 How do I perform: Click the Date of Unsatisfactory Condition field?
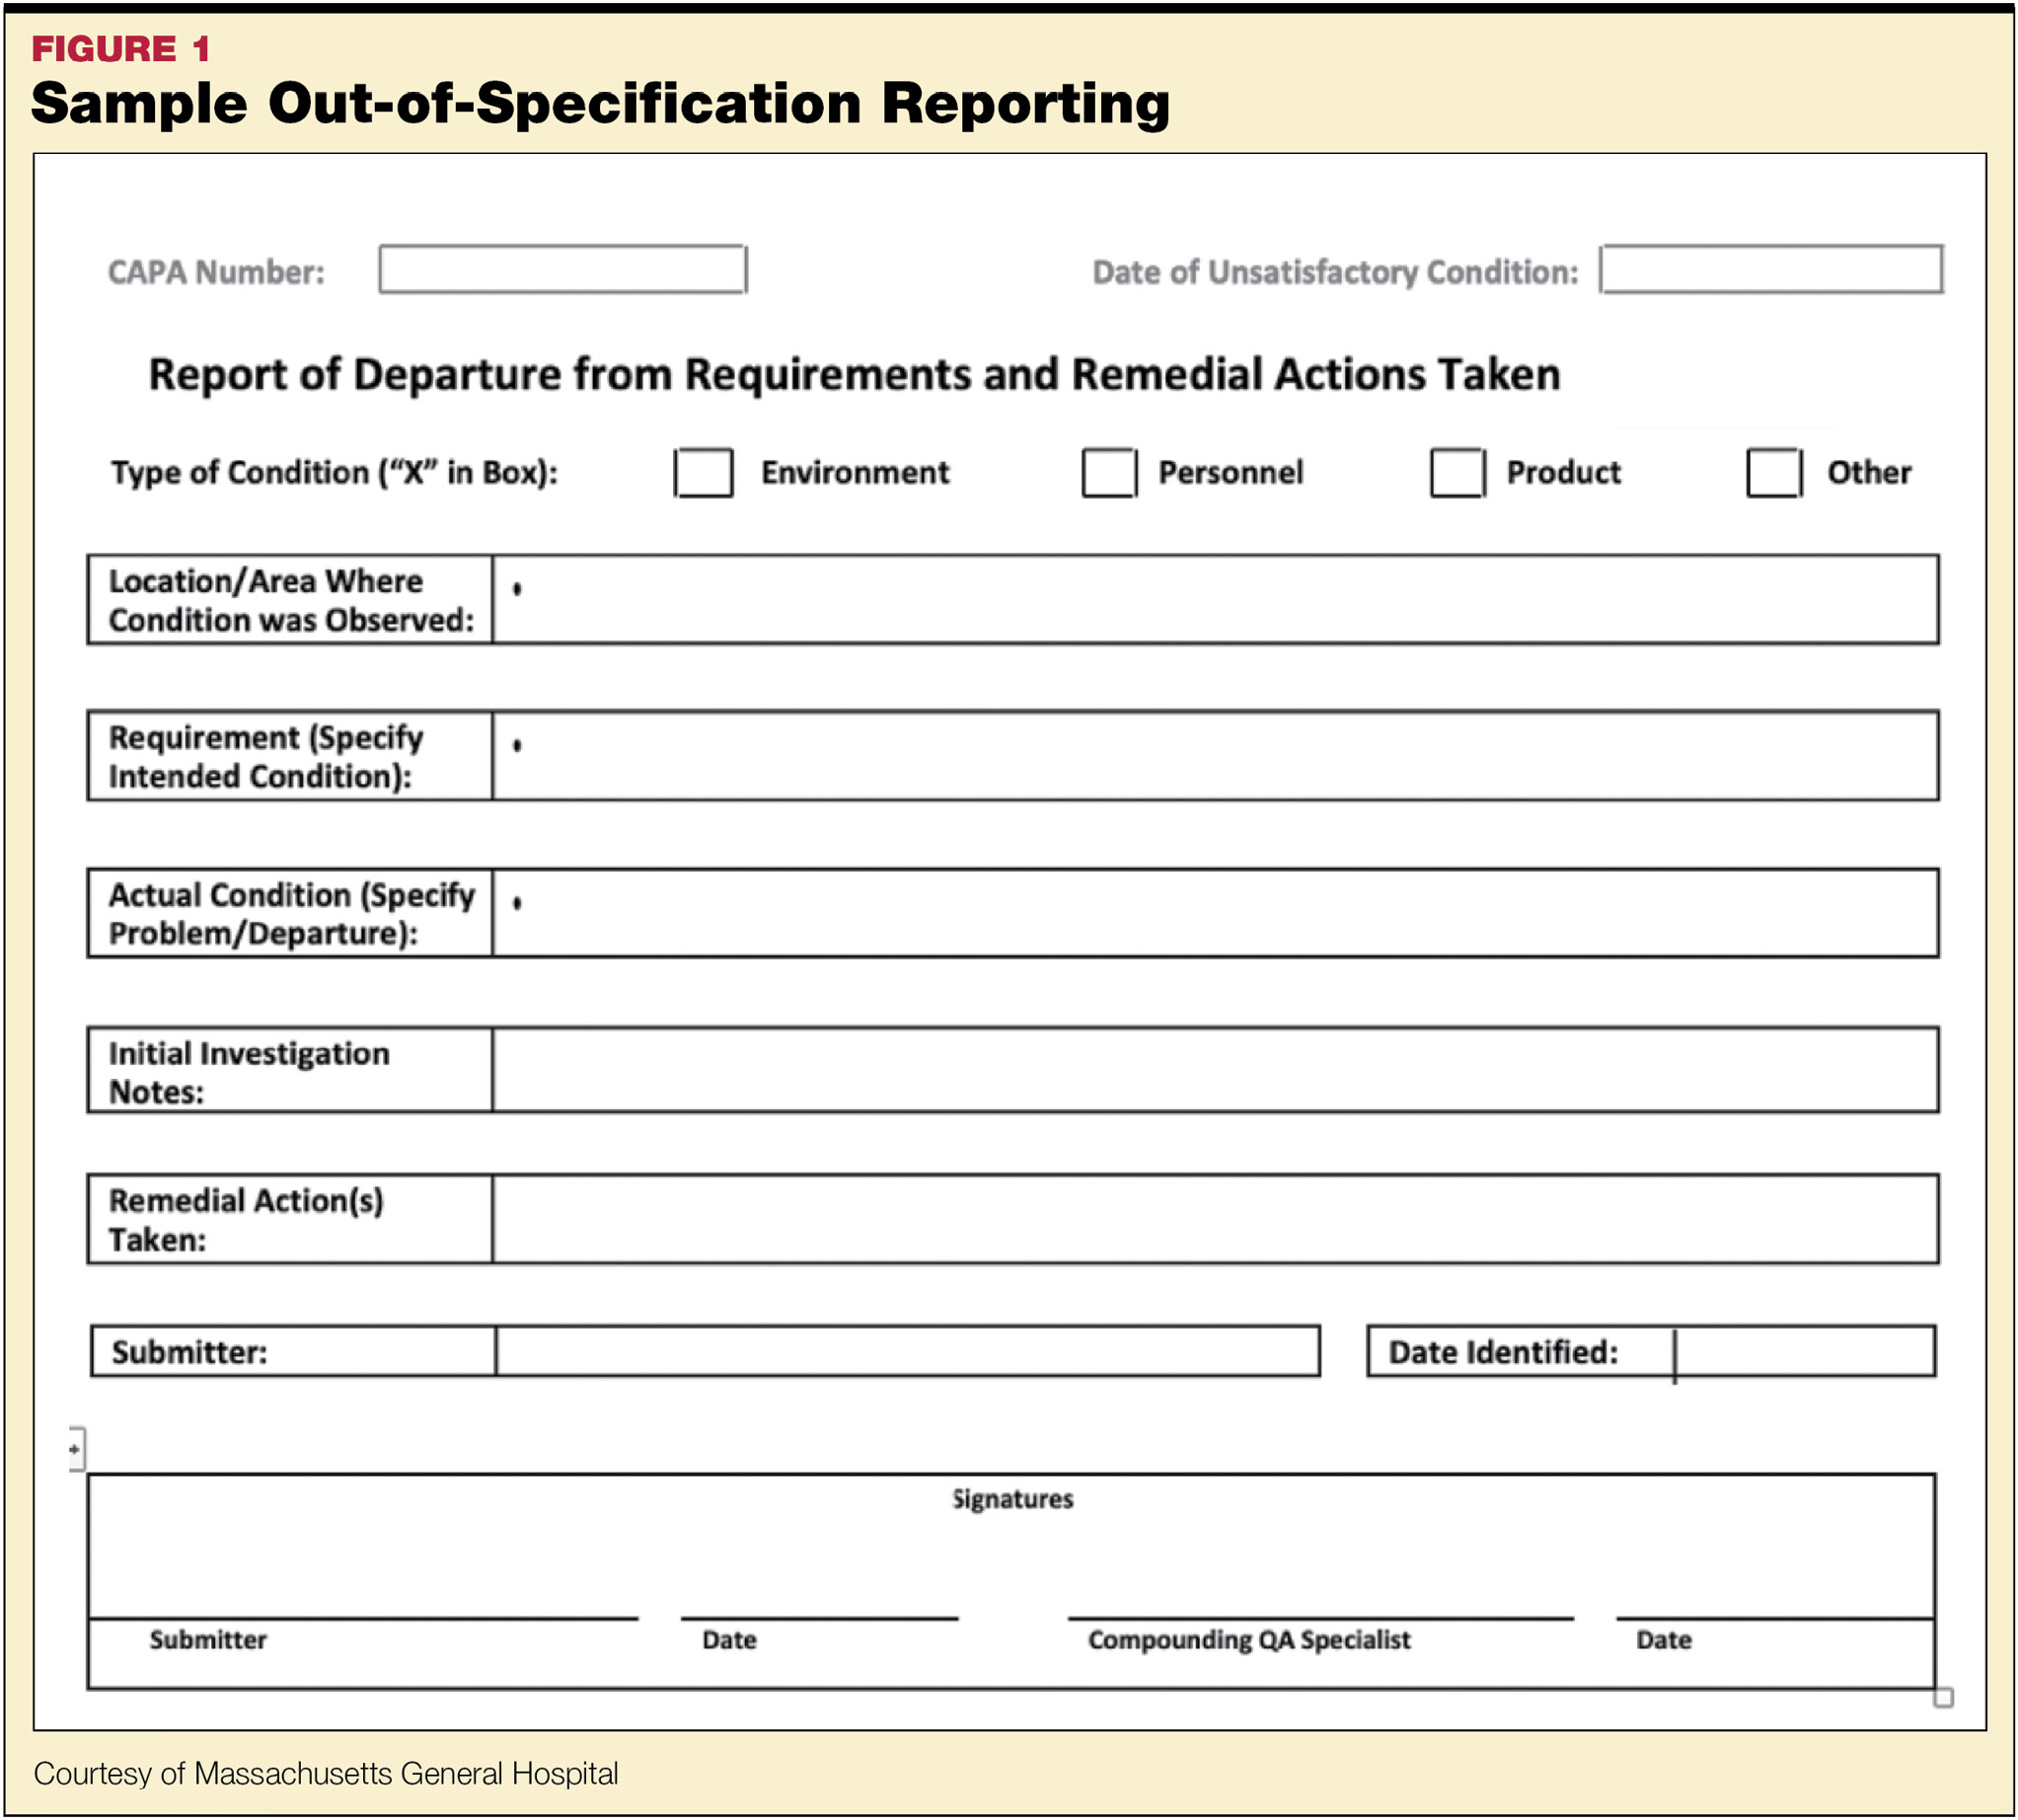pos(1770,269)
